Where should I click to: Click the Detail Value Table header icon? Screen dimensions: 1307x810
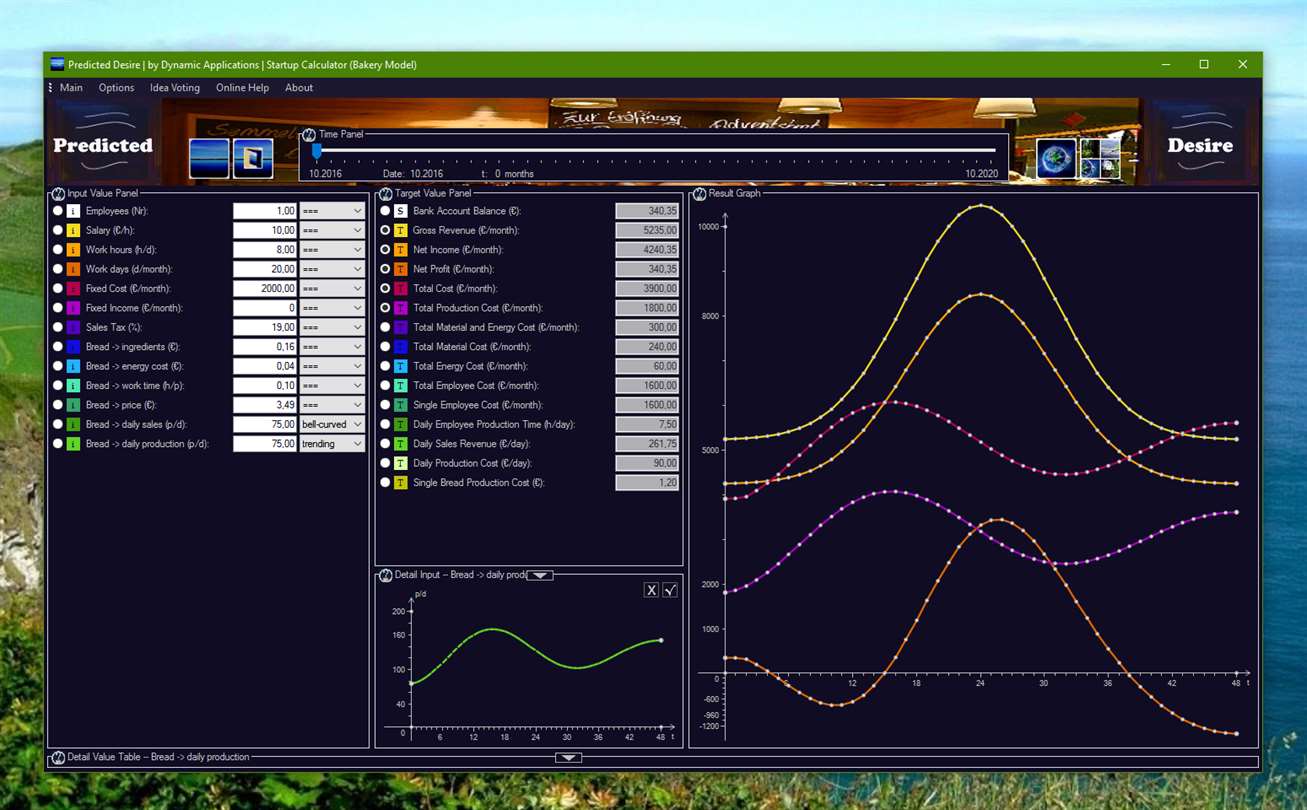pyautogui.click(x=58, y=757)
